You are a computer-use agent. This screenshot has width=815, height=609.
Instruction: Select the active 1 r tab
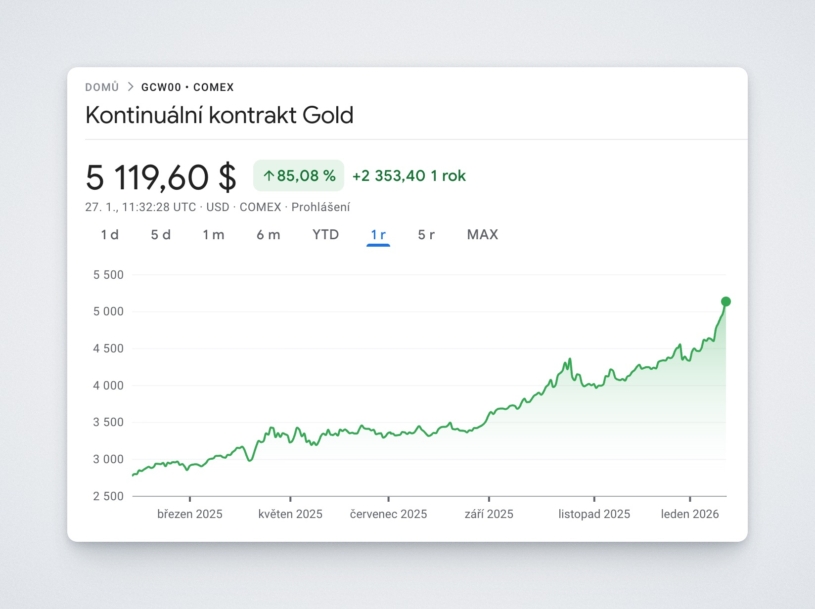pyautogui.click(x=378, y=235)
